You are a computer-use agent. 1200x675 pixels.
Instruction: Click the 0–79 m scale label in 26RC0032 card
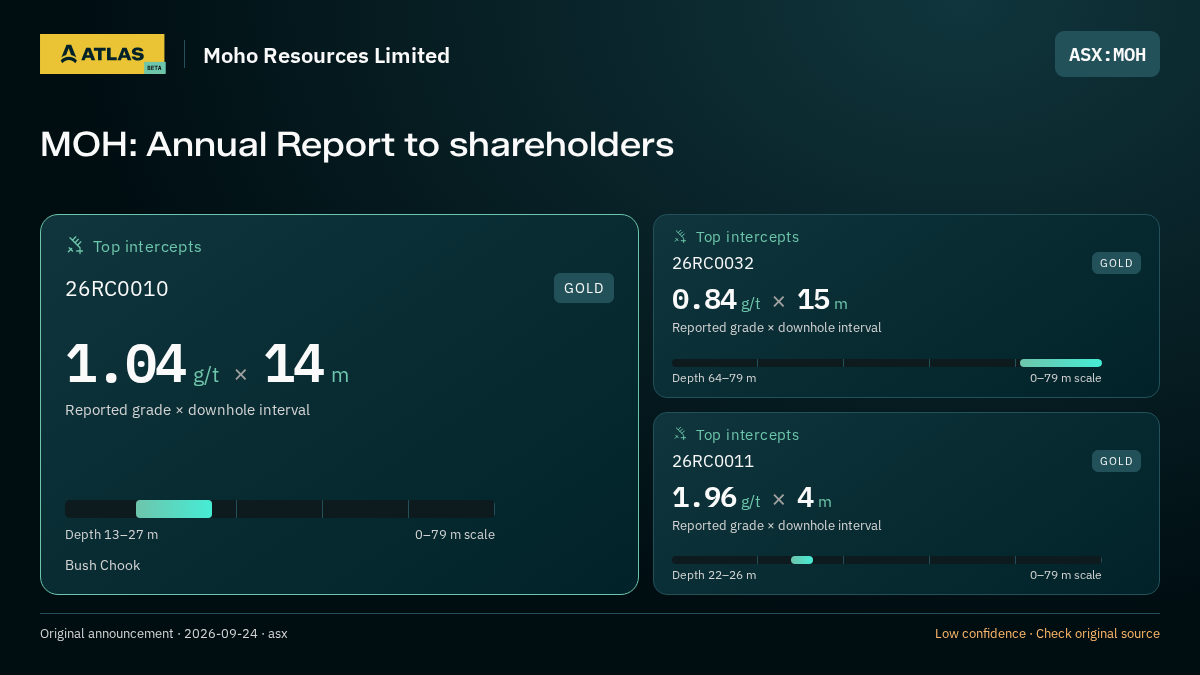point(1066,378)
